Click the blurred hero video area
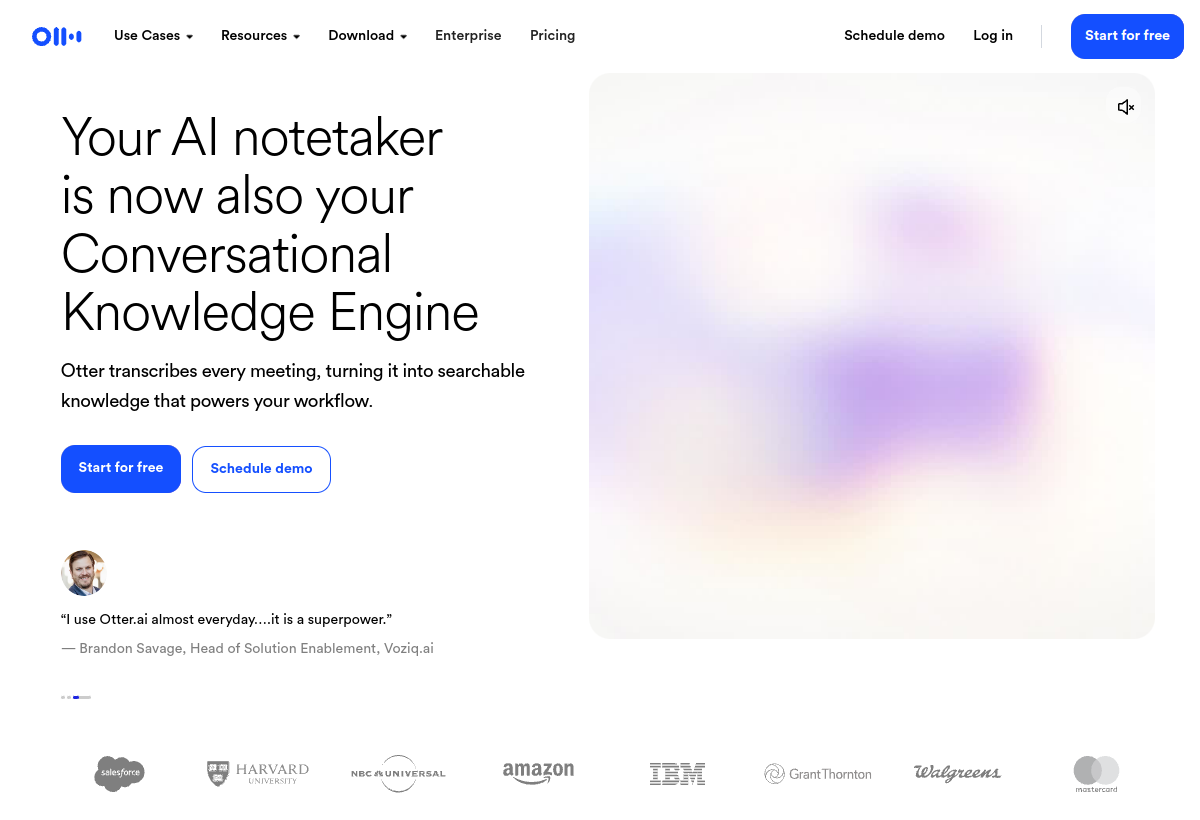The image size is (1200, 820). click(872, 356)
